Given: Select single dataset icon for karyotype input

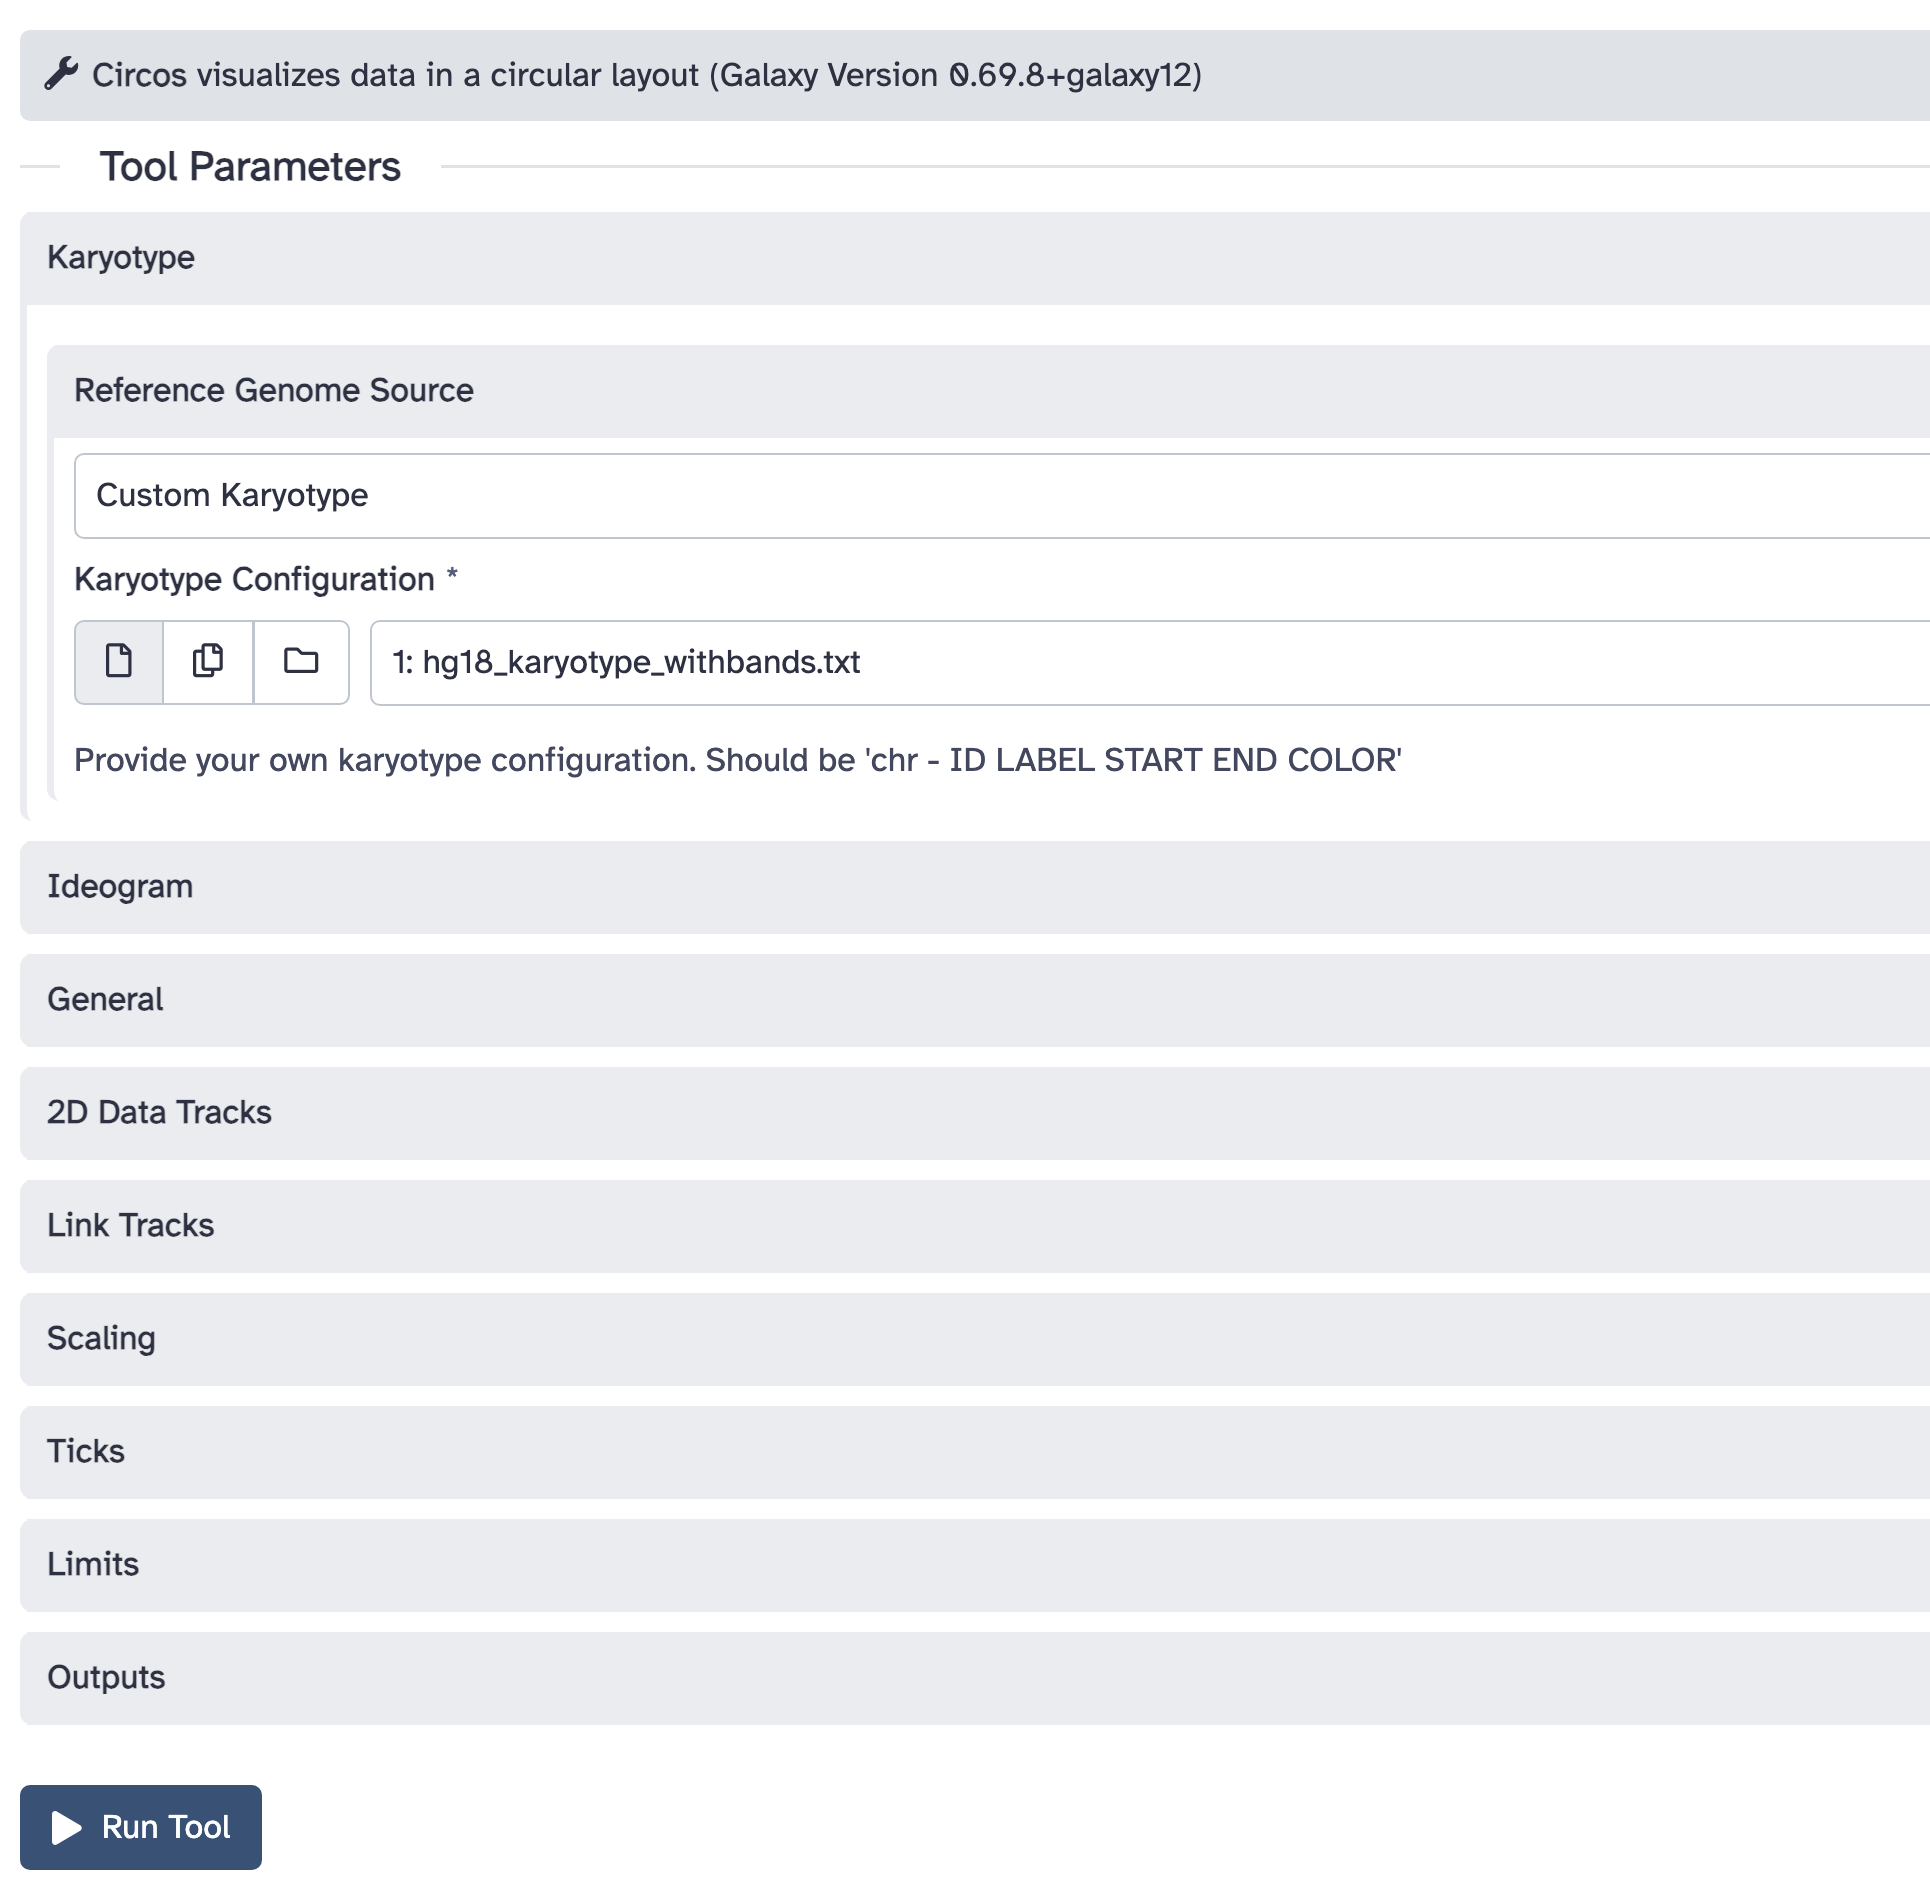Looking at the screenshot, I should 119,662.
